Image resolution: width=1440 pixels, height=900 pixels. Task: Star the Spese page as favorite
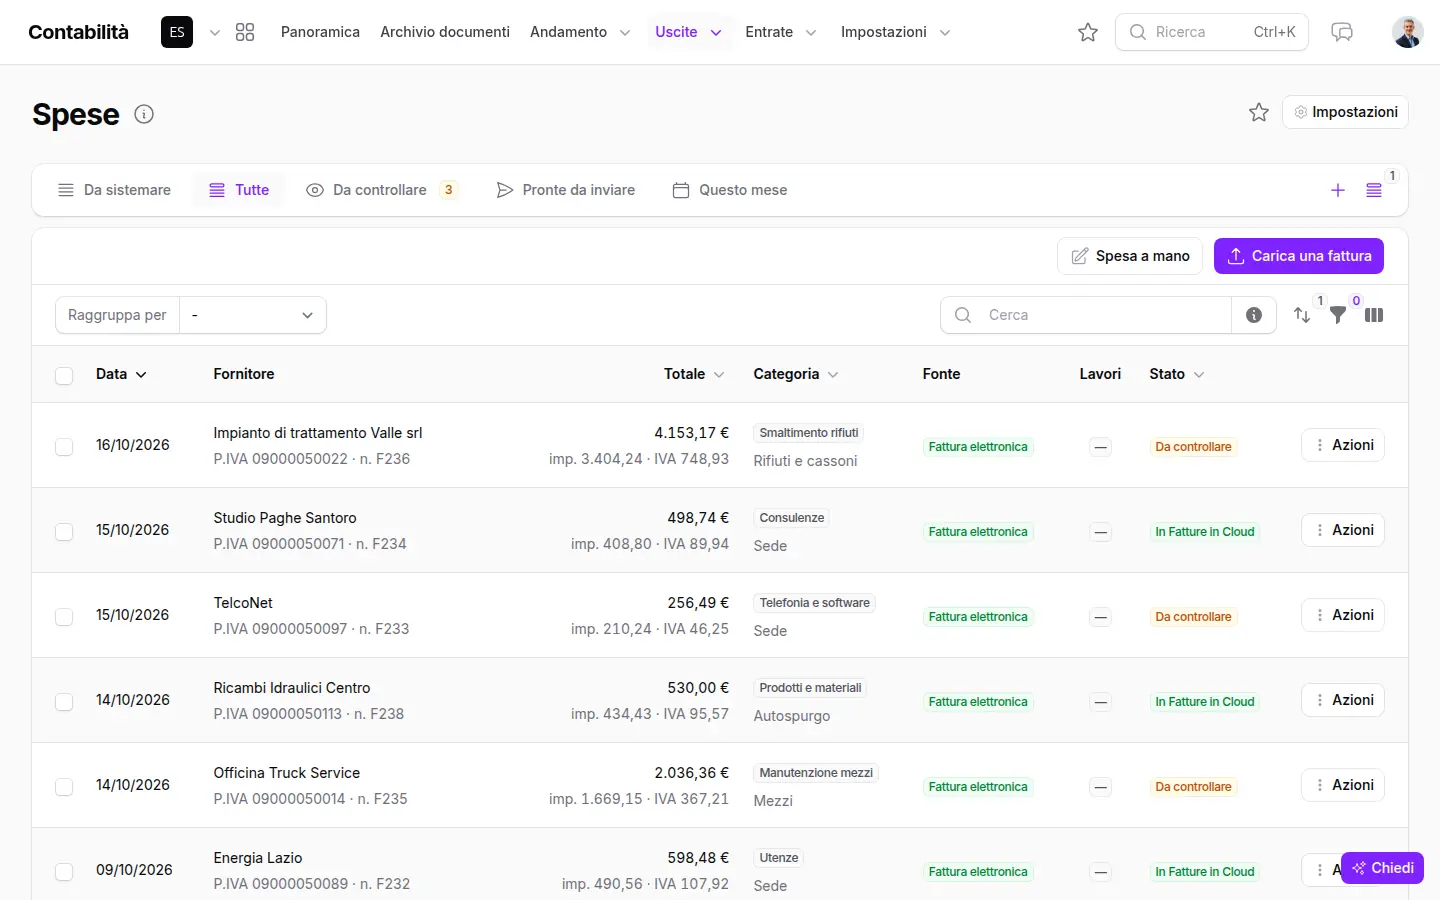pos(1259,112)
